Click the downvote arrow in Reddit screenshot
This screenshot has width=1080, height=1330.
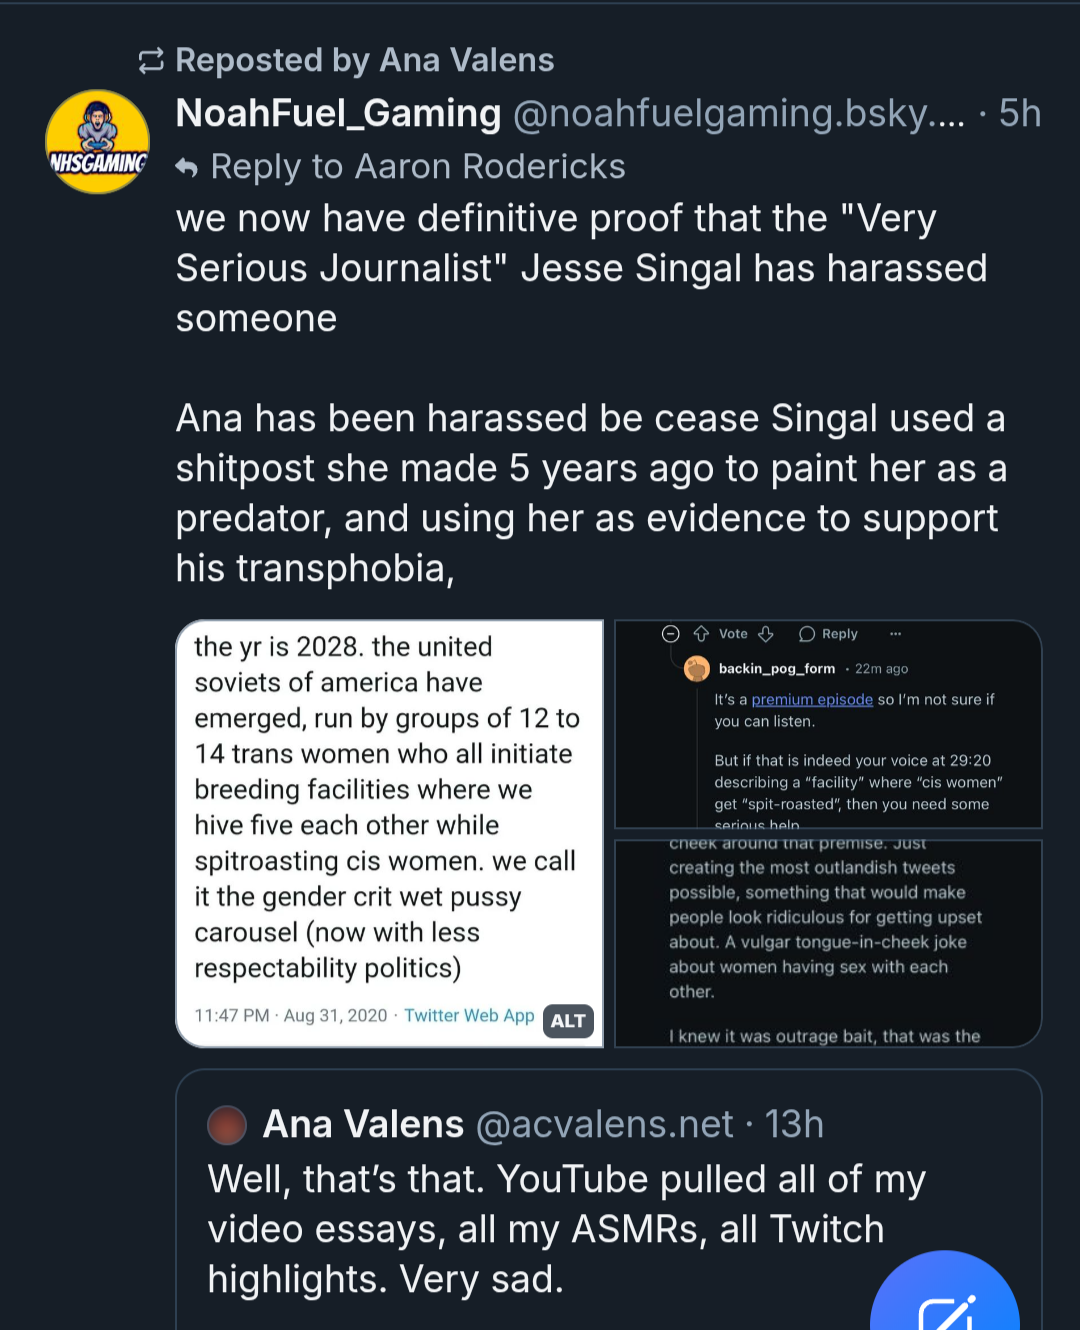766,634
